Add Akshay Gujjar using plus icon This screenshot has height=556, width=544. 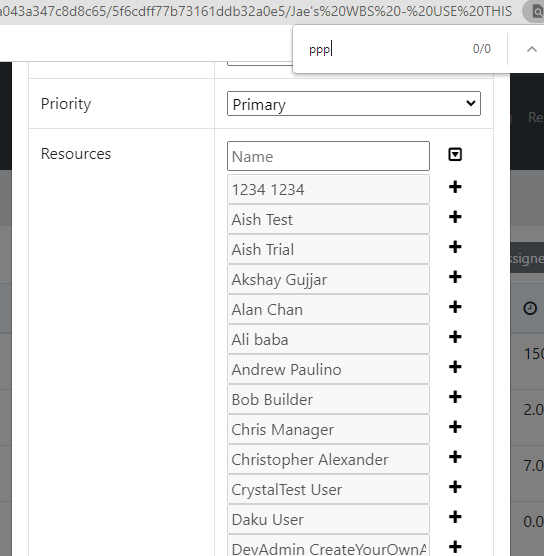(x=455, y=277)
